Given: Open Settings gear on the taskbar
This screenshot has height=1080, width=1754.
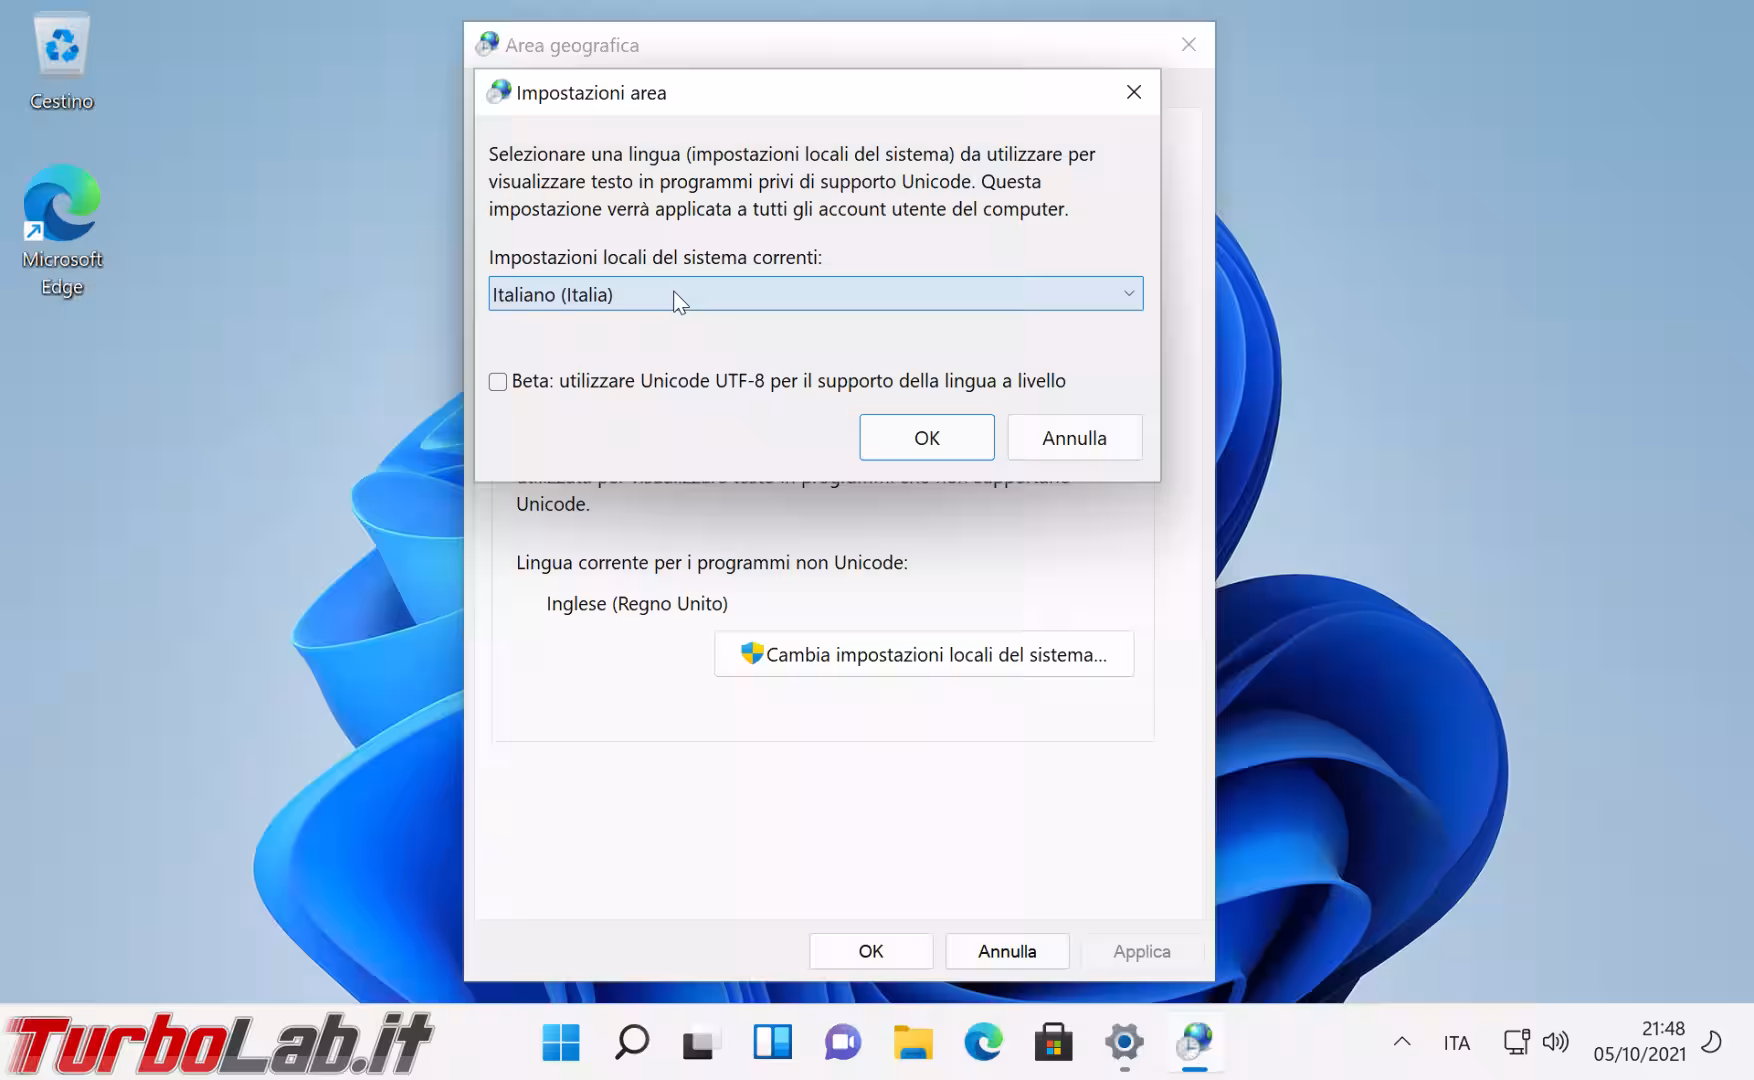Looking at the screenshot, I should [1124, 1042].
